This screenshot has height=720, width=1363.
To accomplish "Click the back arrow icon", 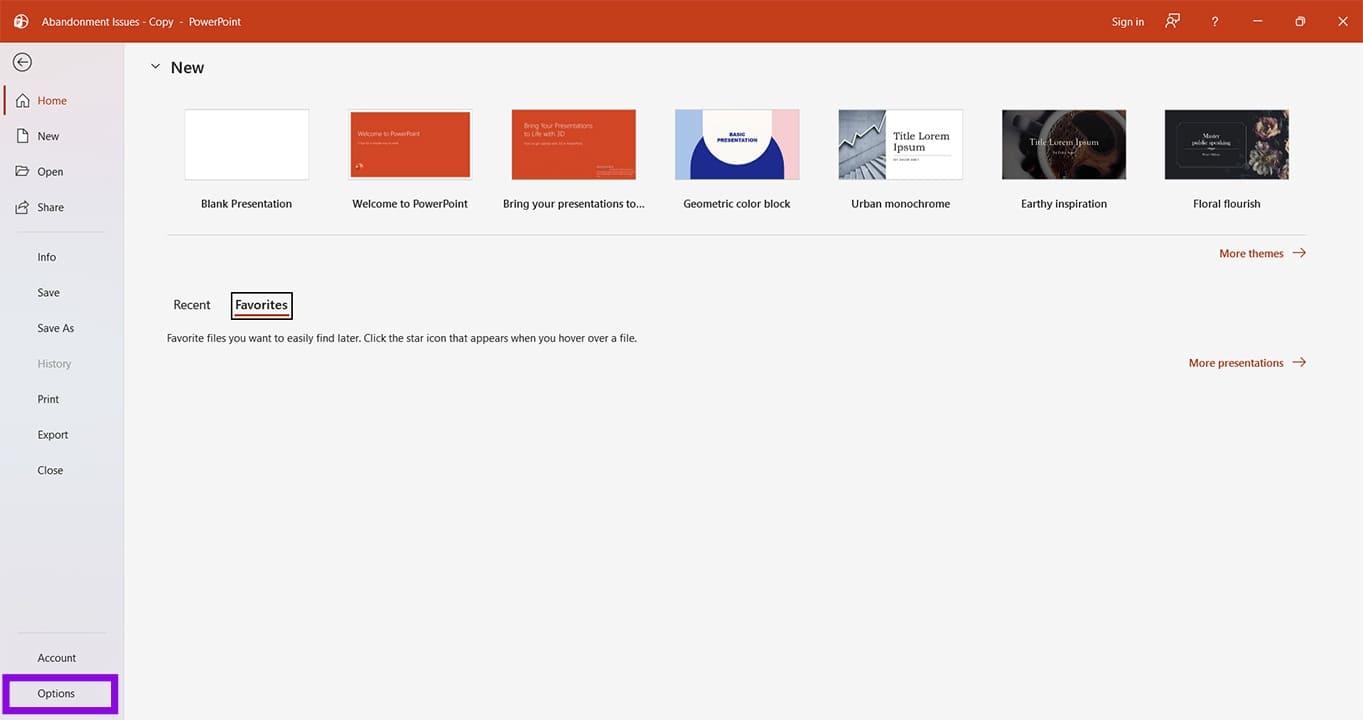I will 22,62.
